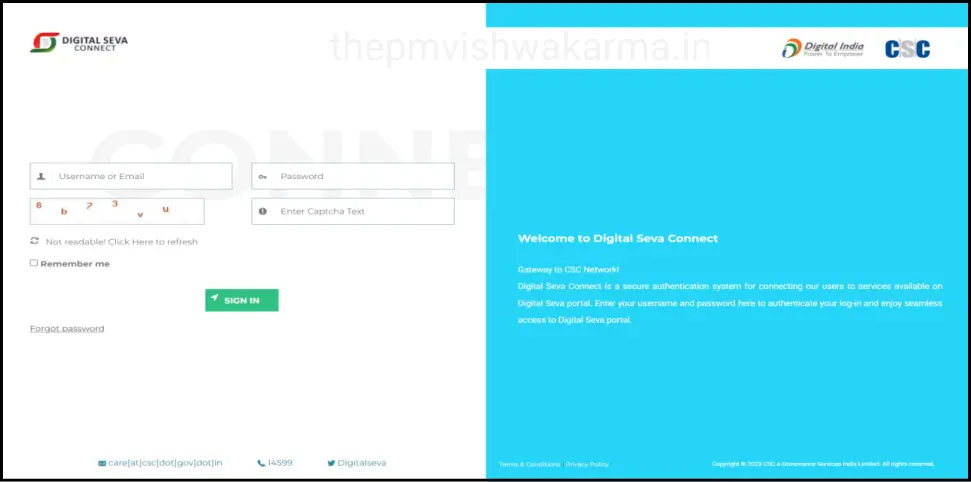Click the Gateway to CSC Network! text
The height and width of the screenshot is (482, 971).
coord(568,270)
